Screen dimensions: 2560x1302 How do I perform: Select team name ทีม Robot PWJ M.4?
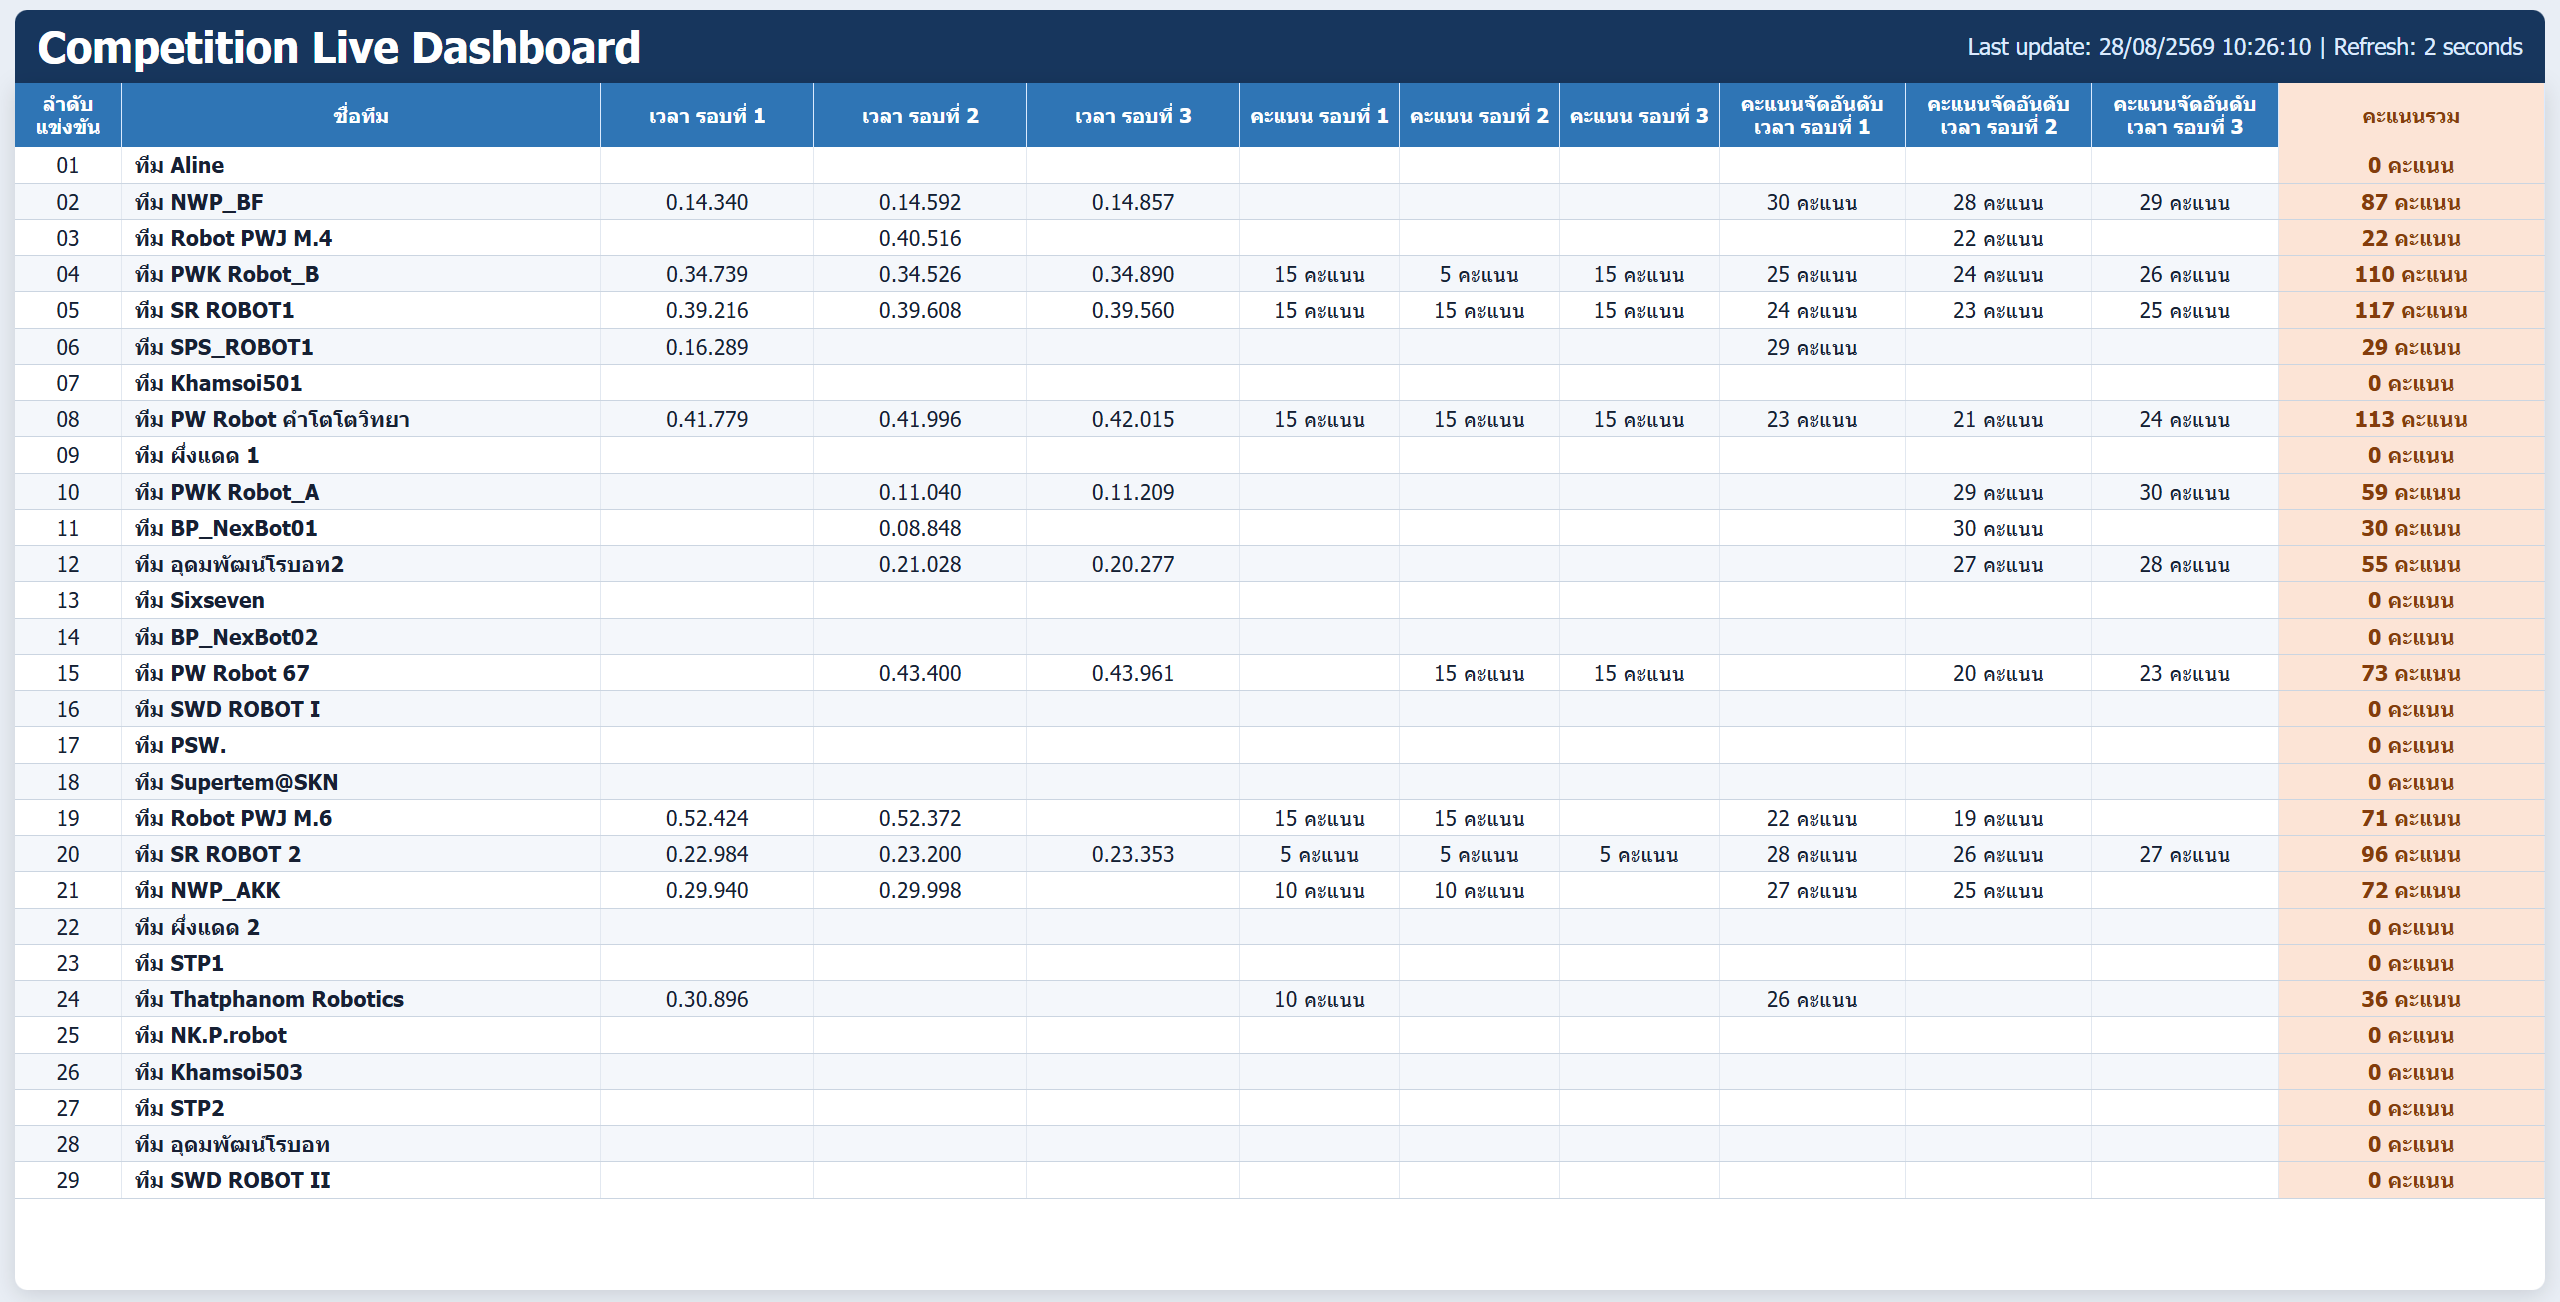(233, 238)
